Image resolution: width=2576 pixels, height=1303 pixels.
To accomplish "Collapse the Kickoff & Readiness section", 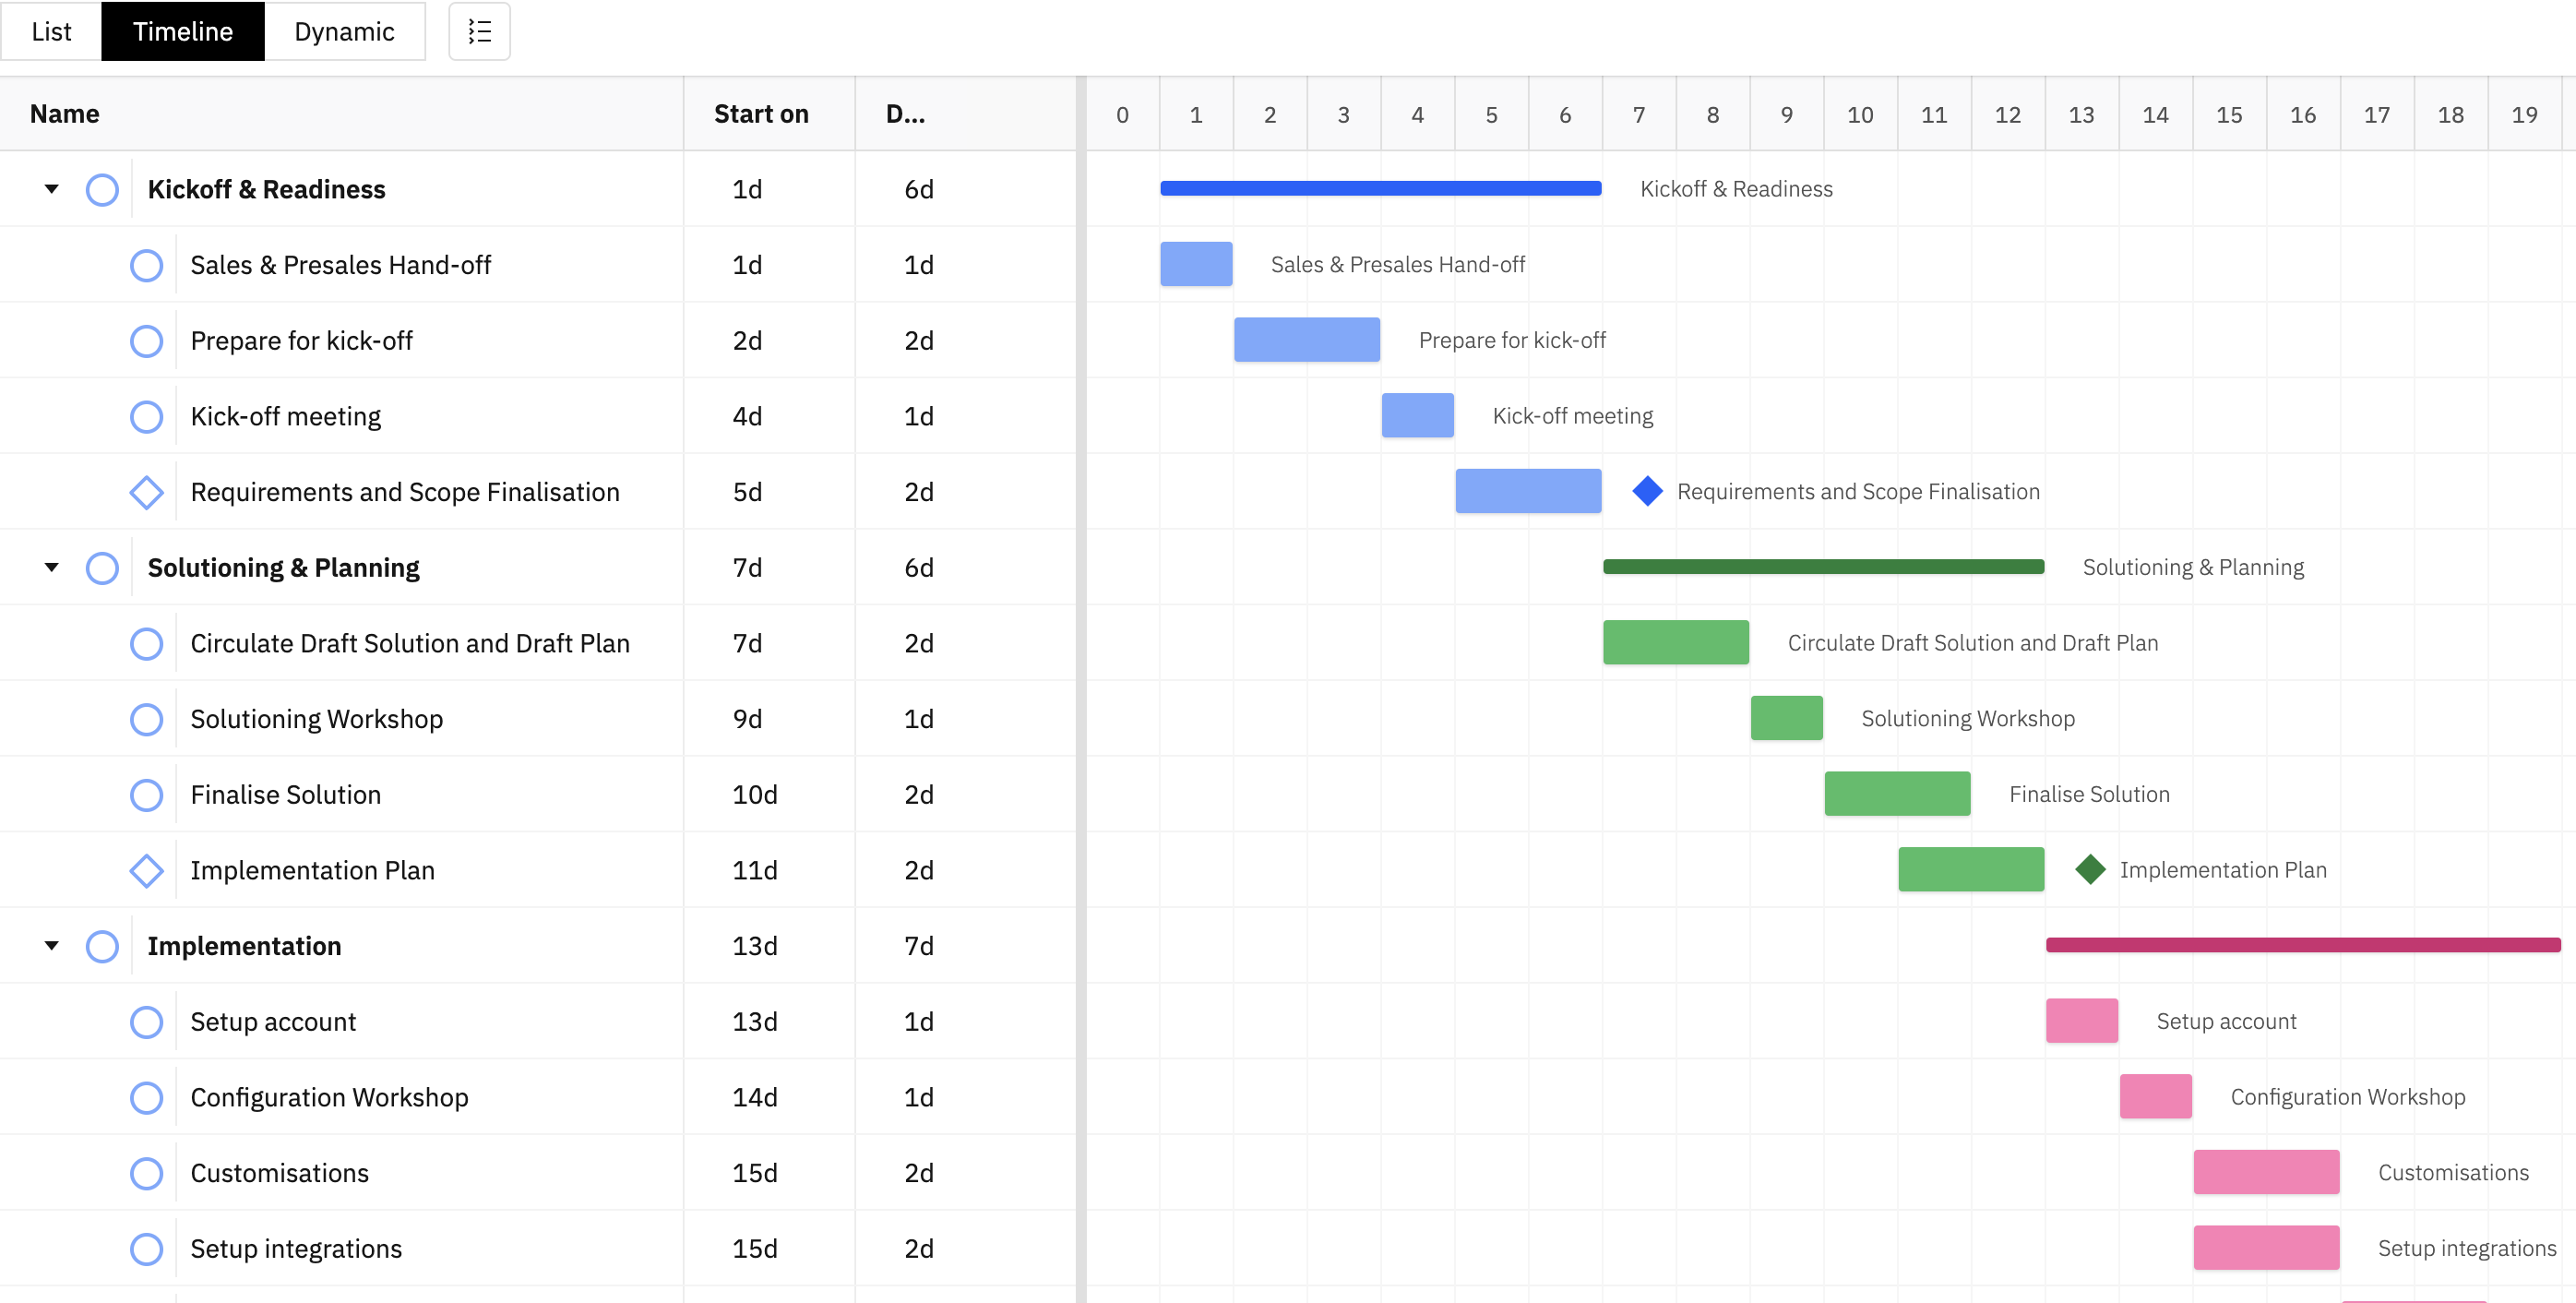I will (51, 189).
